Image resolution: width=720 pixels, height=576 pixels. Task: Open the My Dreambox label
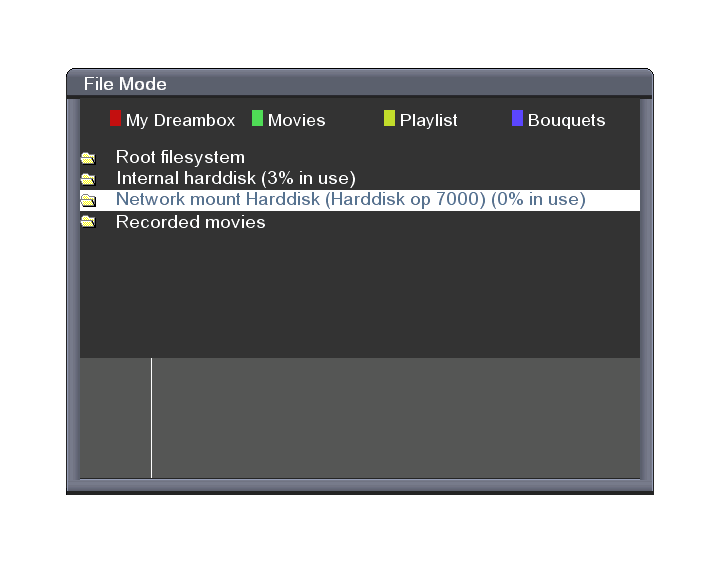(x=180, y=120)
